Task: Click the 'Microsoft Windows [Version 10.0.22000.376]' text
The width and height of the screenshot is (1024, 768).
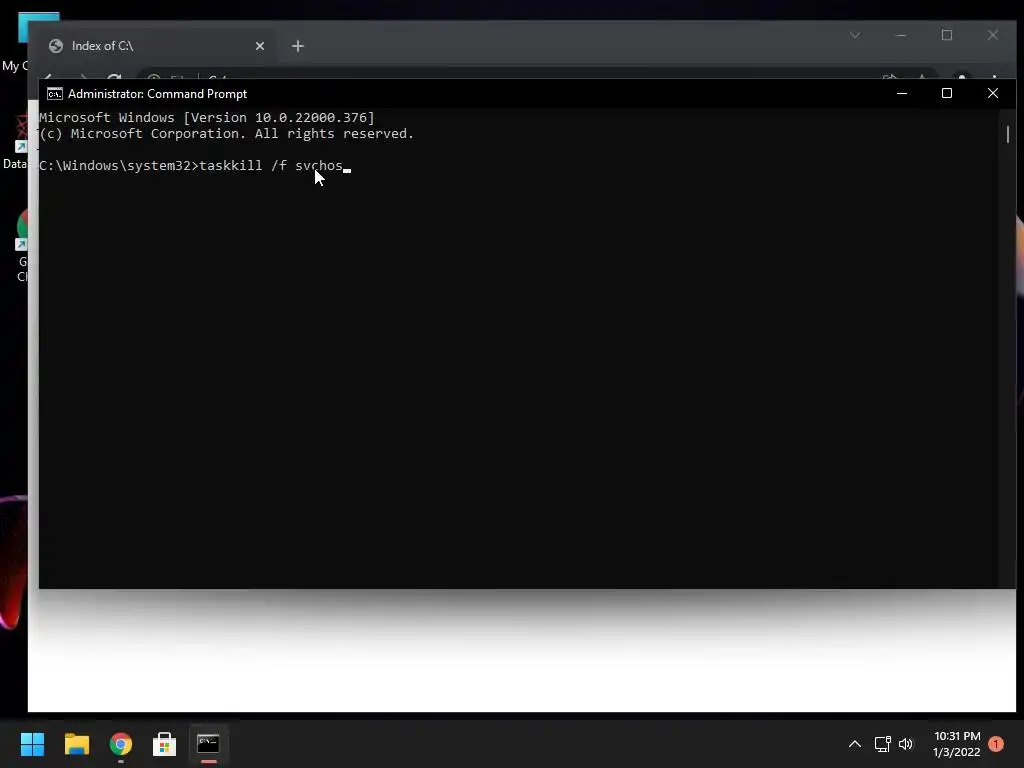Action: tap(207, 118)
